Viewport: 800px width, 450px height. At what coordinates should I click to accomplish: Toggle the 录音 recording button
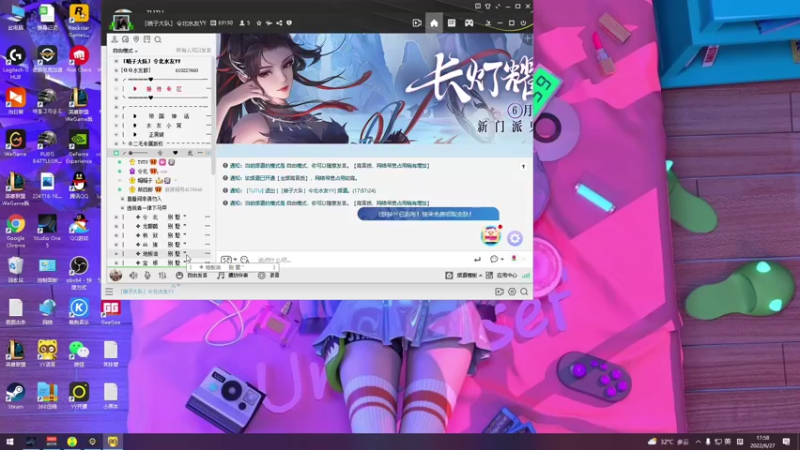pos(269,276)
